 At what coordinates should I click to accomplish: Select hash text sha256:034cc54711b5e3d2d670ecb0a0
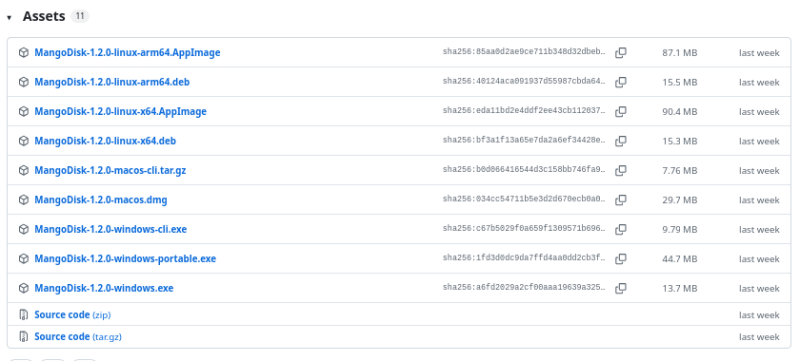tap(524, 199)
